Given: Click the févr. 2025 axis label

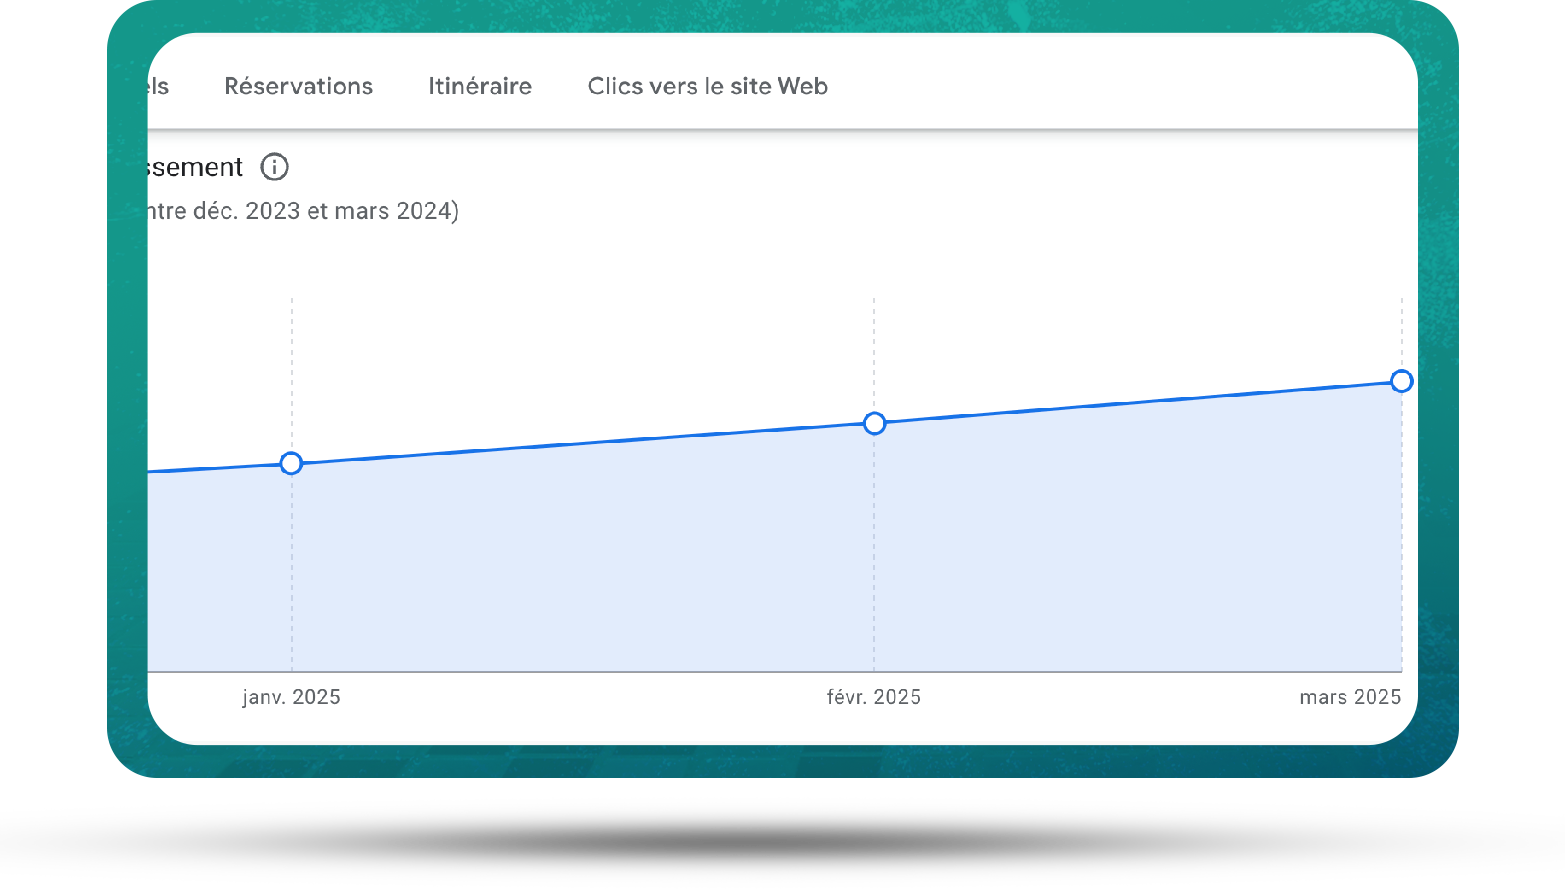Looking at the screenshot, I should pos(874,697).
